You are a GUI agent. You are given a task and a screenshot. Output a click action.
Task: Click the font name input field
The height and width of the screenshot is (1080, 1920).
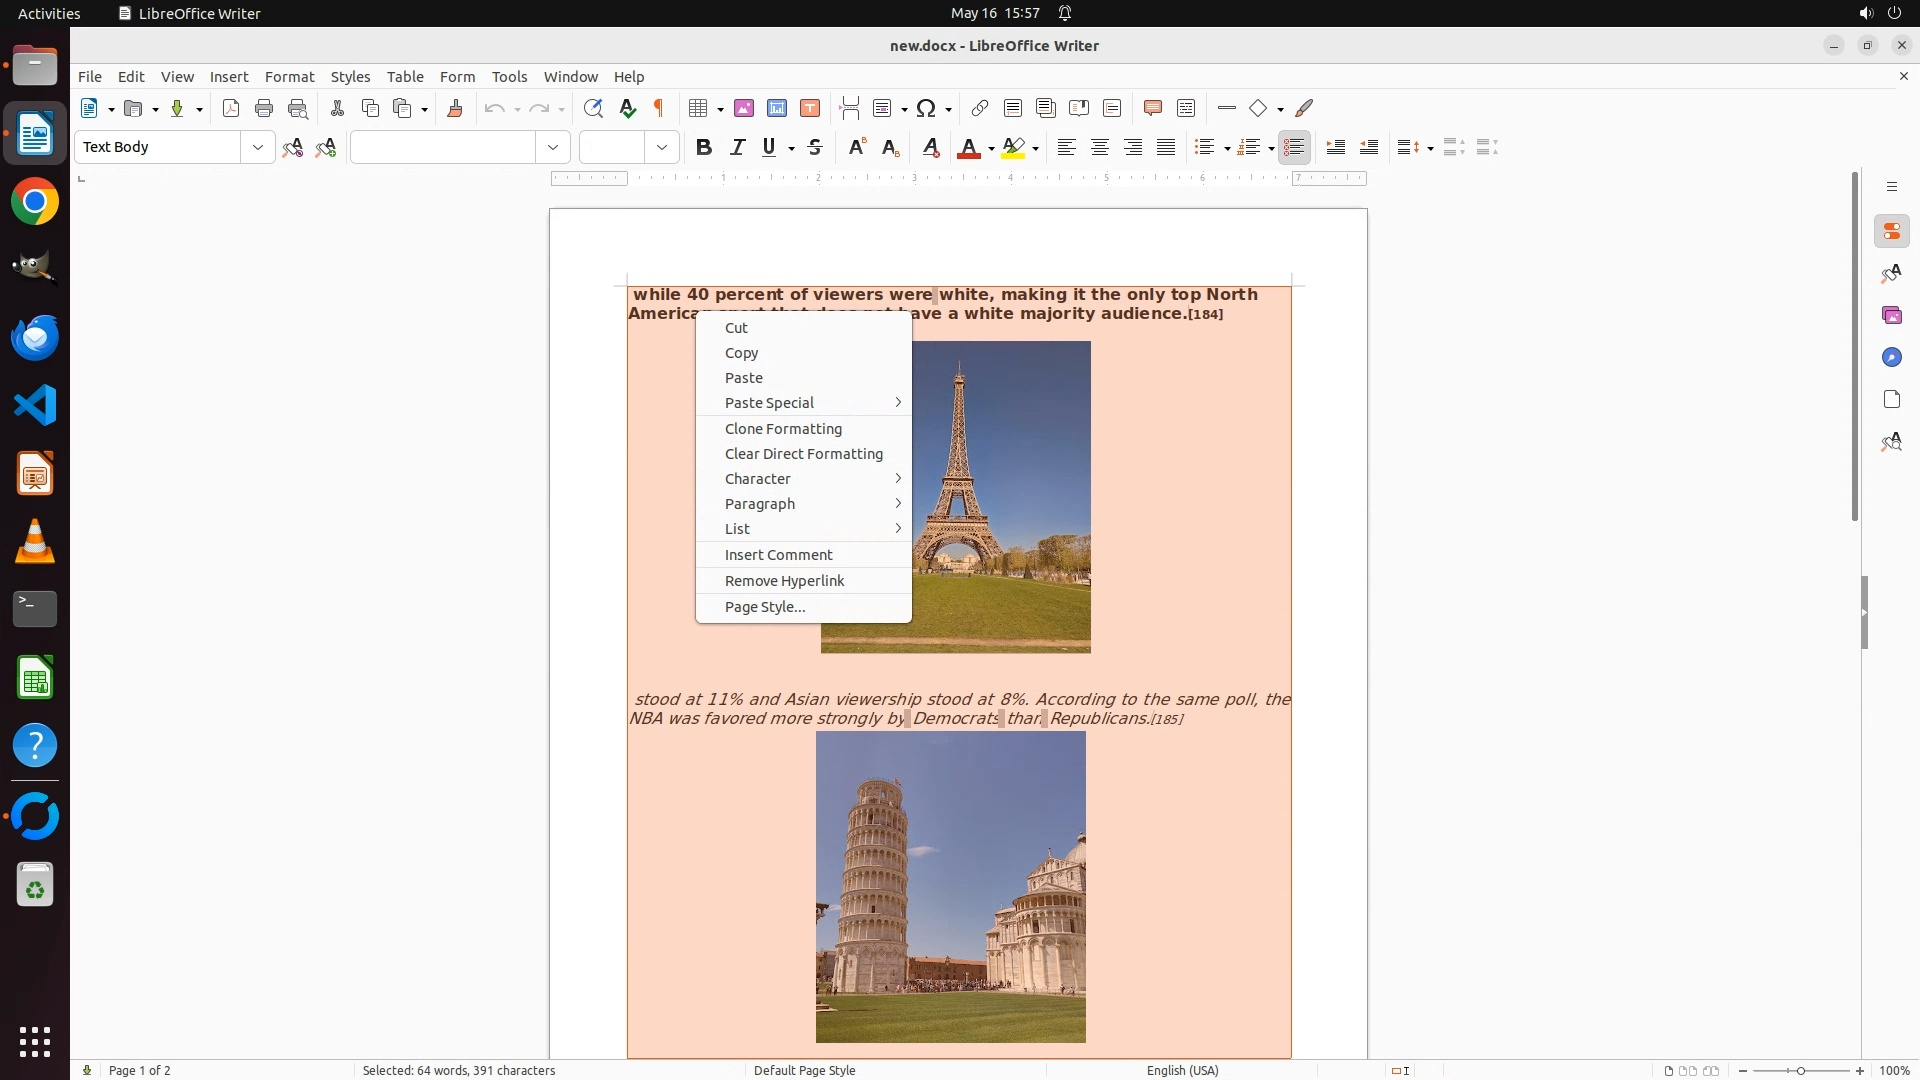click(443, 147)
